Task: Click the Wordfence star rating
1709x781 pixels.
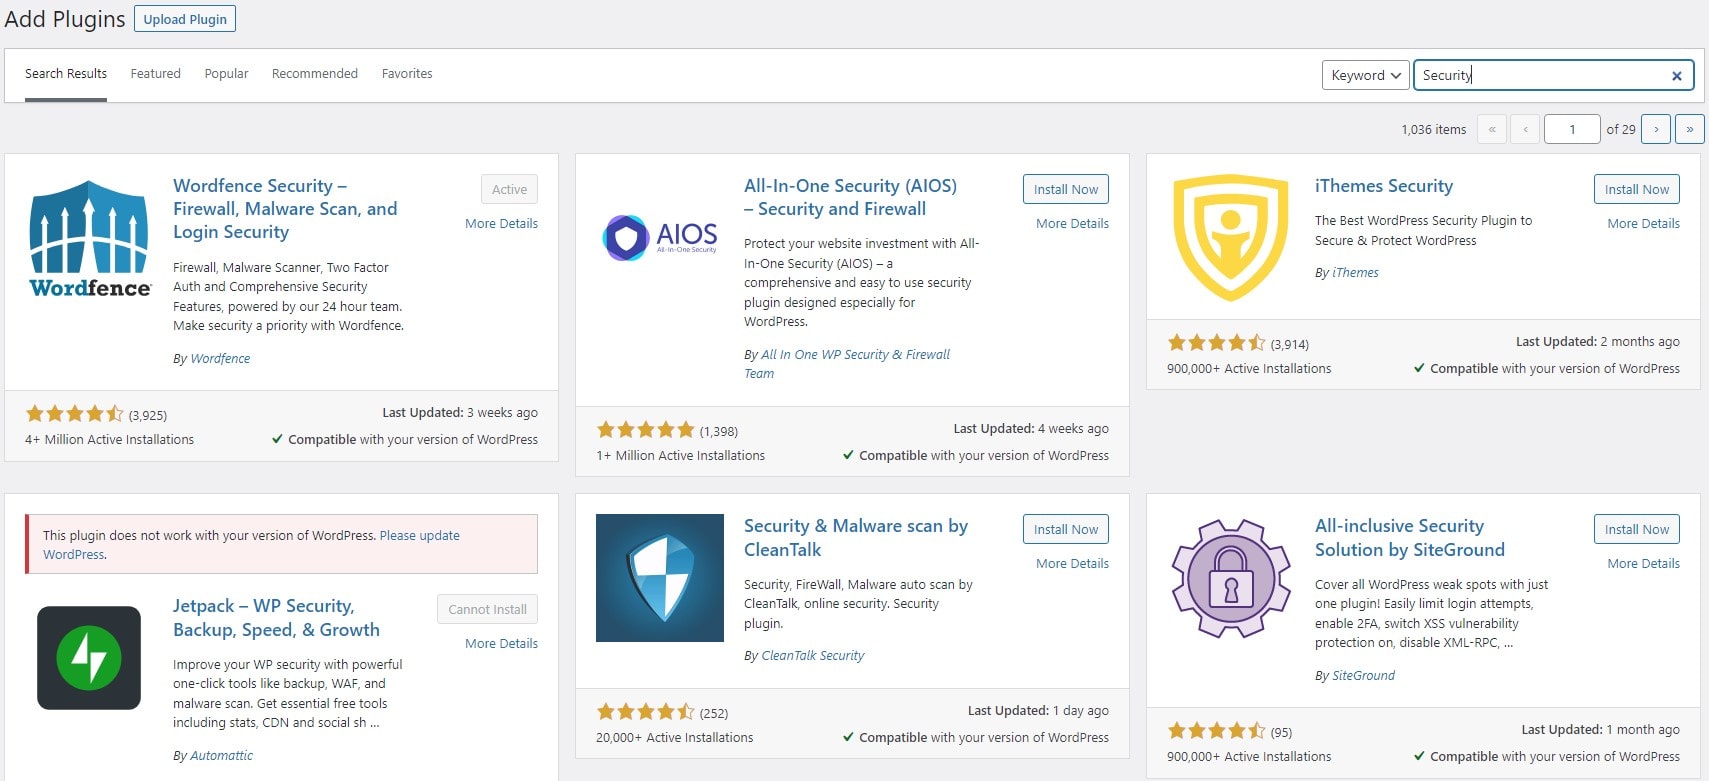Action: point(74,414)
